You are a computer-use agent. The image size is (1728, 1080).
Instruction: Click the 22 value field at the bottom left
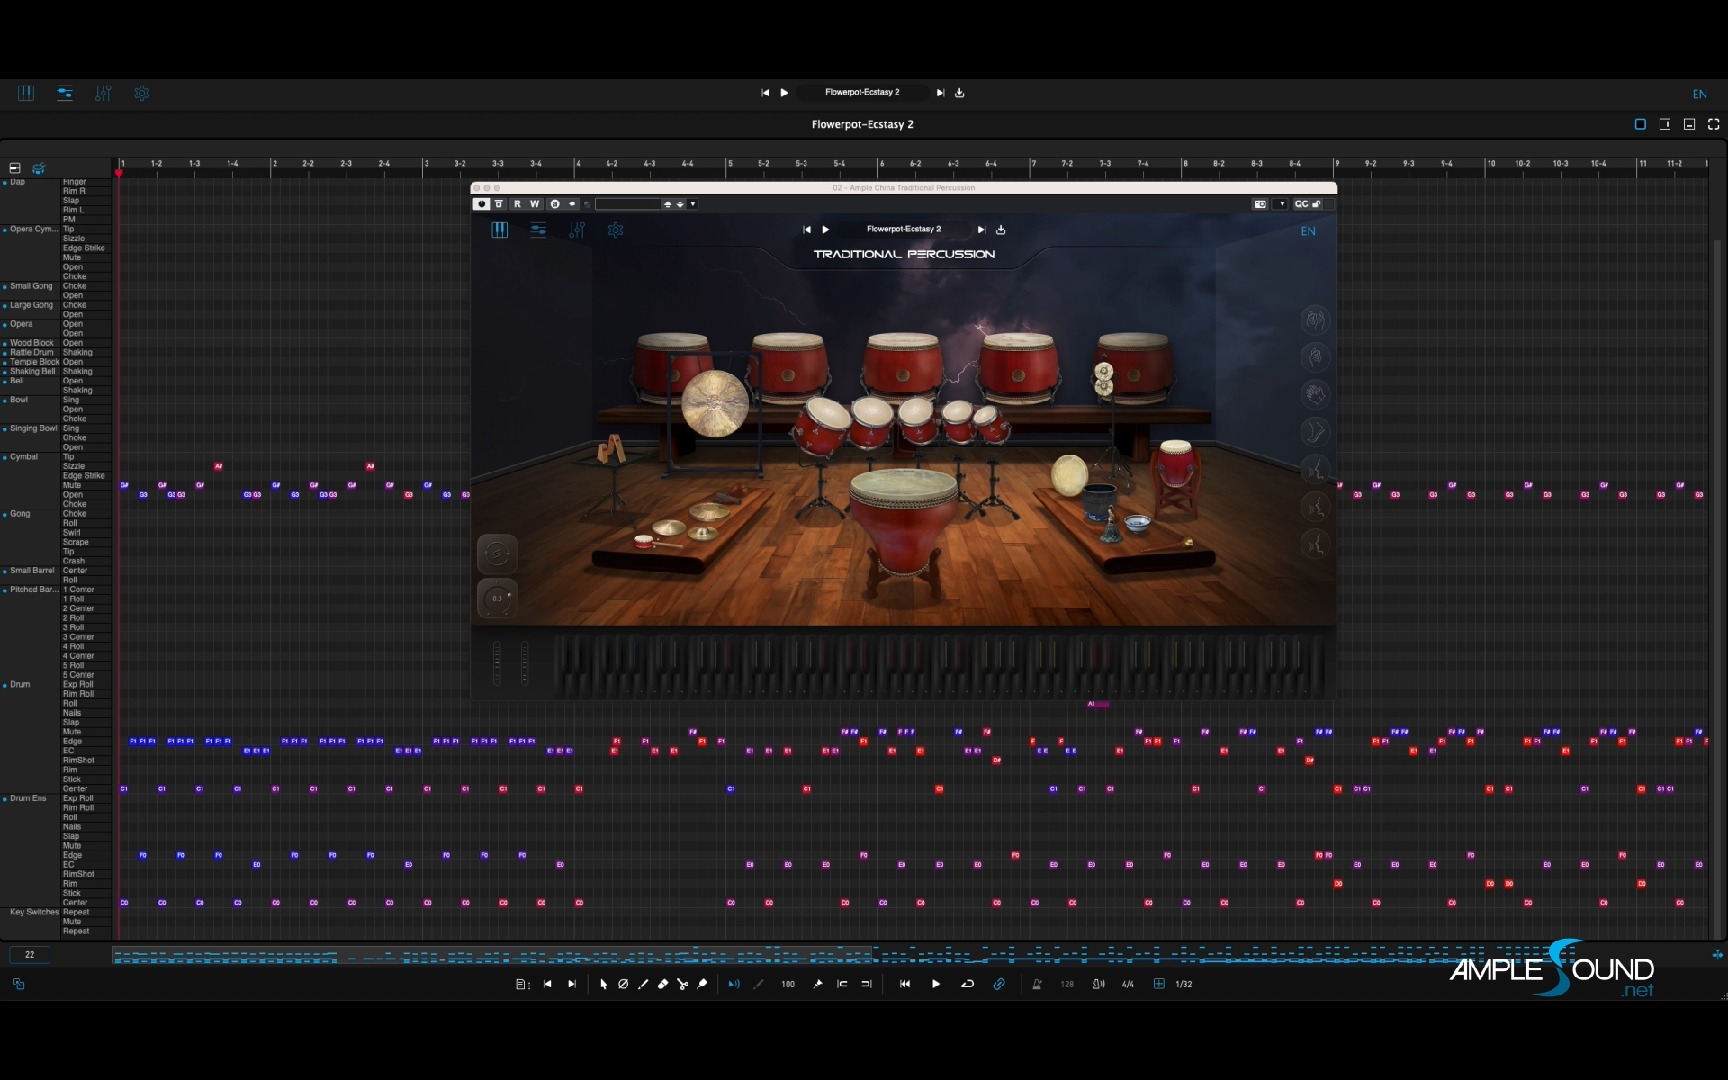click(x=30, y=954)
